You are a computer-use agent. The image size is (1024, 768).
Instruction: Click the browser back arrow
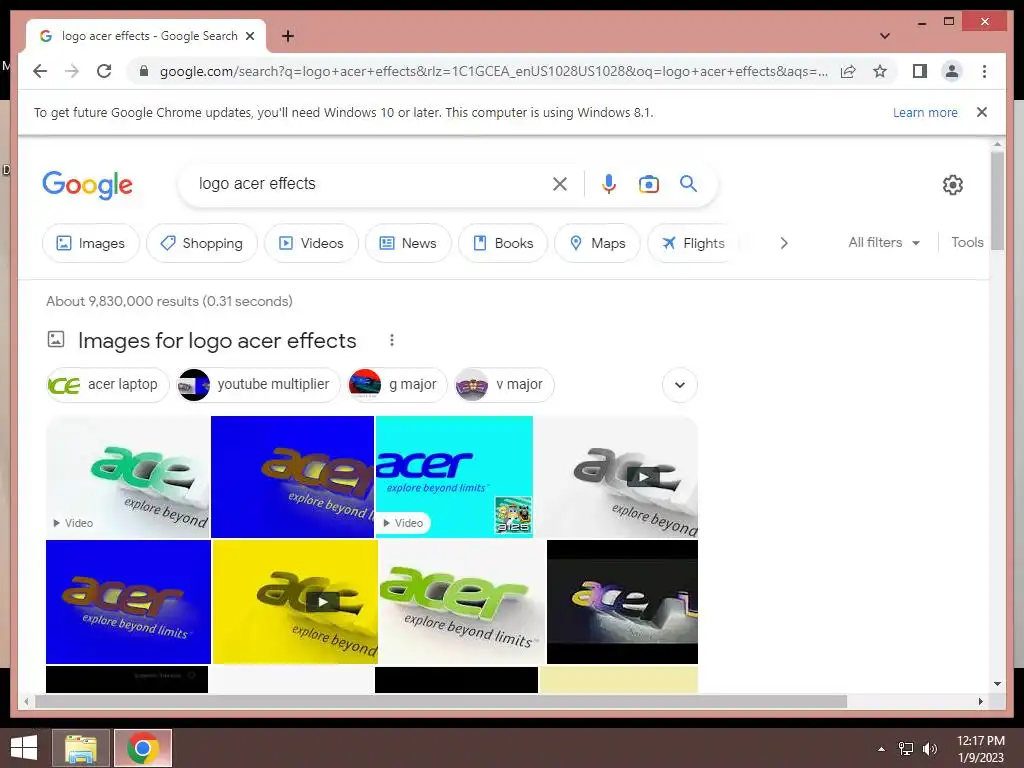point(40,71)
